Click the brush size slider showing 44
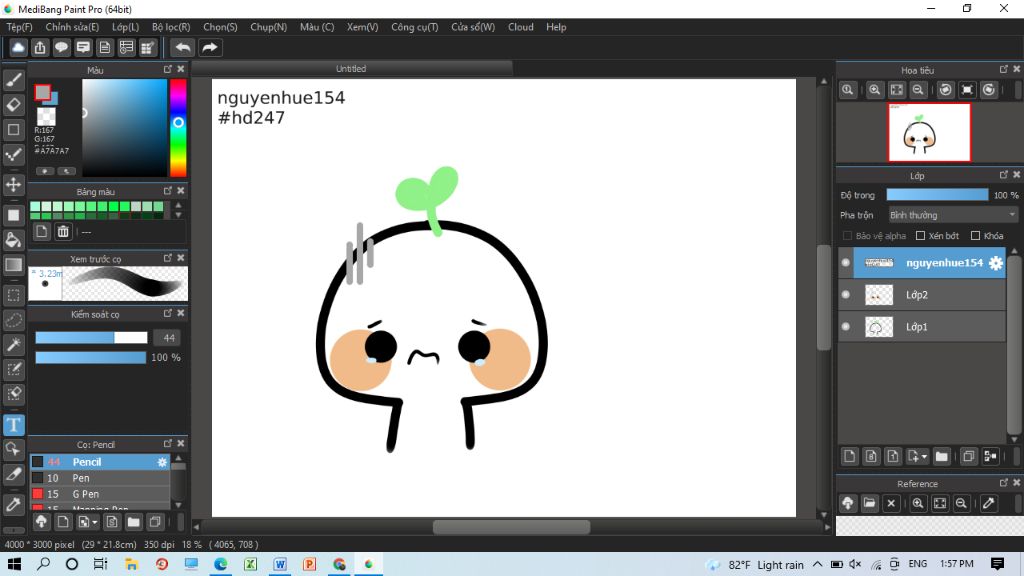This screenshot has height=576, width=1024. point(91,338)
